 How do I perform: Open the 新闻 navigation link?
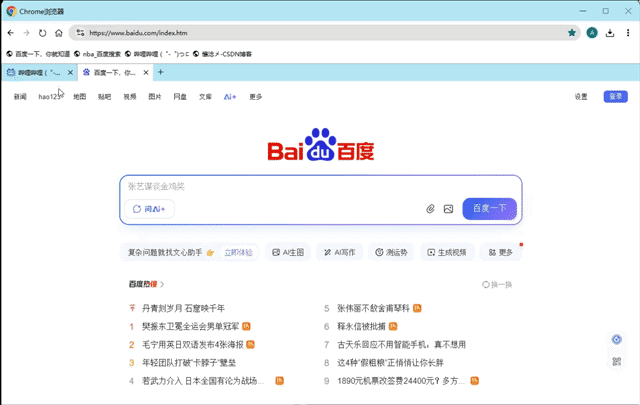point(20,97)
